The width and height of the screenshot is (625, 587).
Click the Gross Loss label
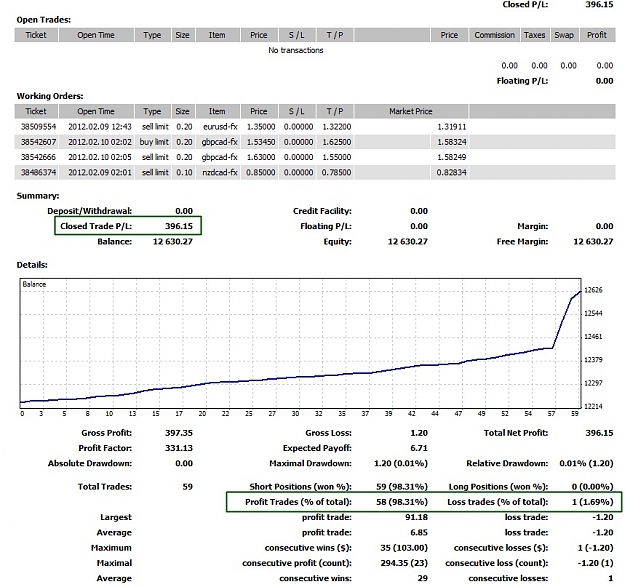coord(328,433)
